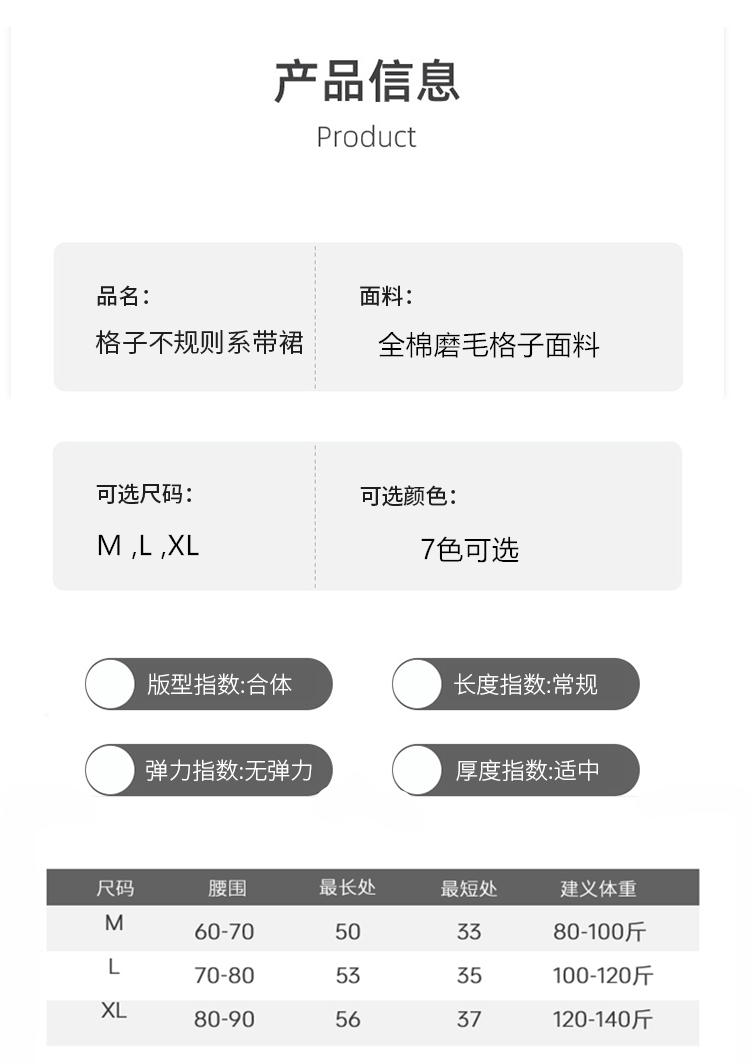Click the available sizes M ,L ,XL text
Screen dimensions: 750x1063
coord(148,546)
